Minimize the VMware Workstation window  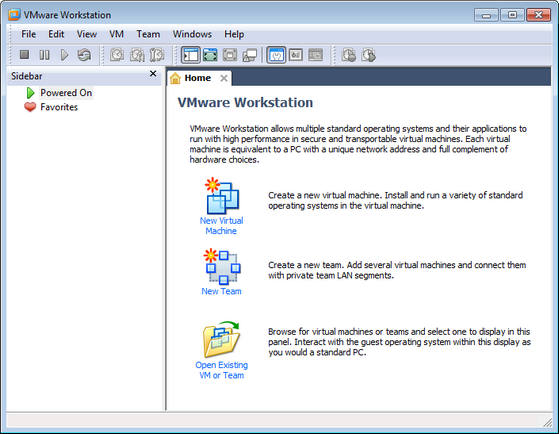coord(486,15)
